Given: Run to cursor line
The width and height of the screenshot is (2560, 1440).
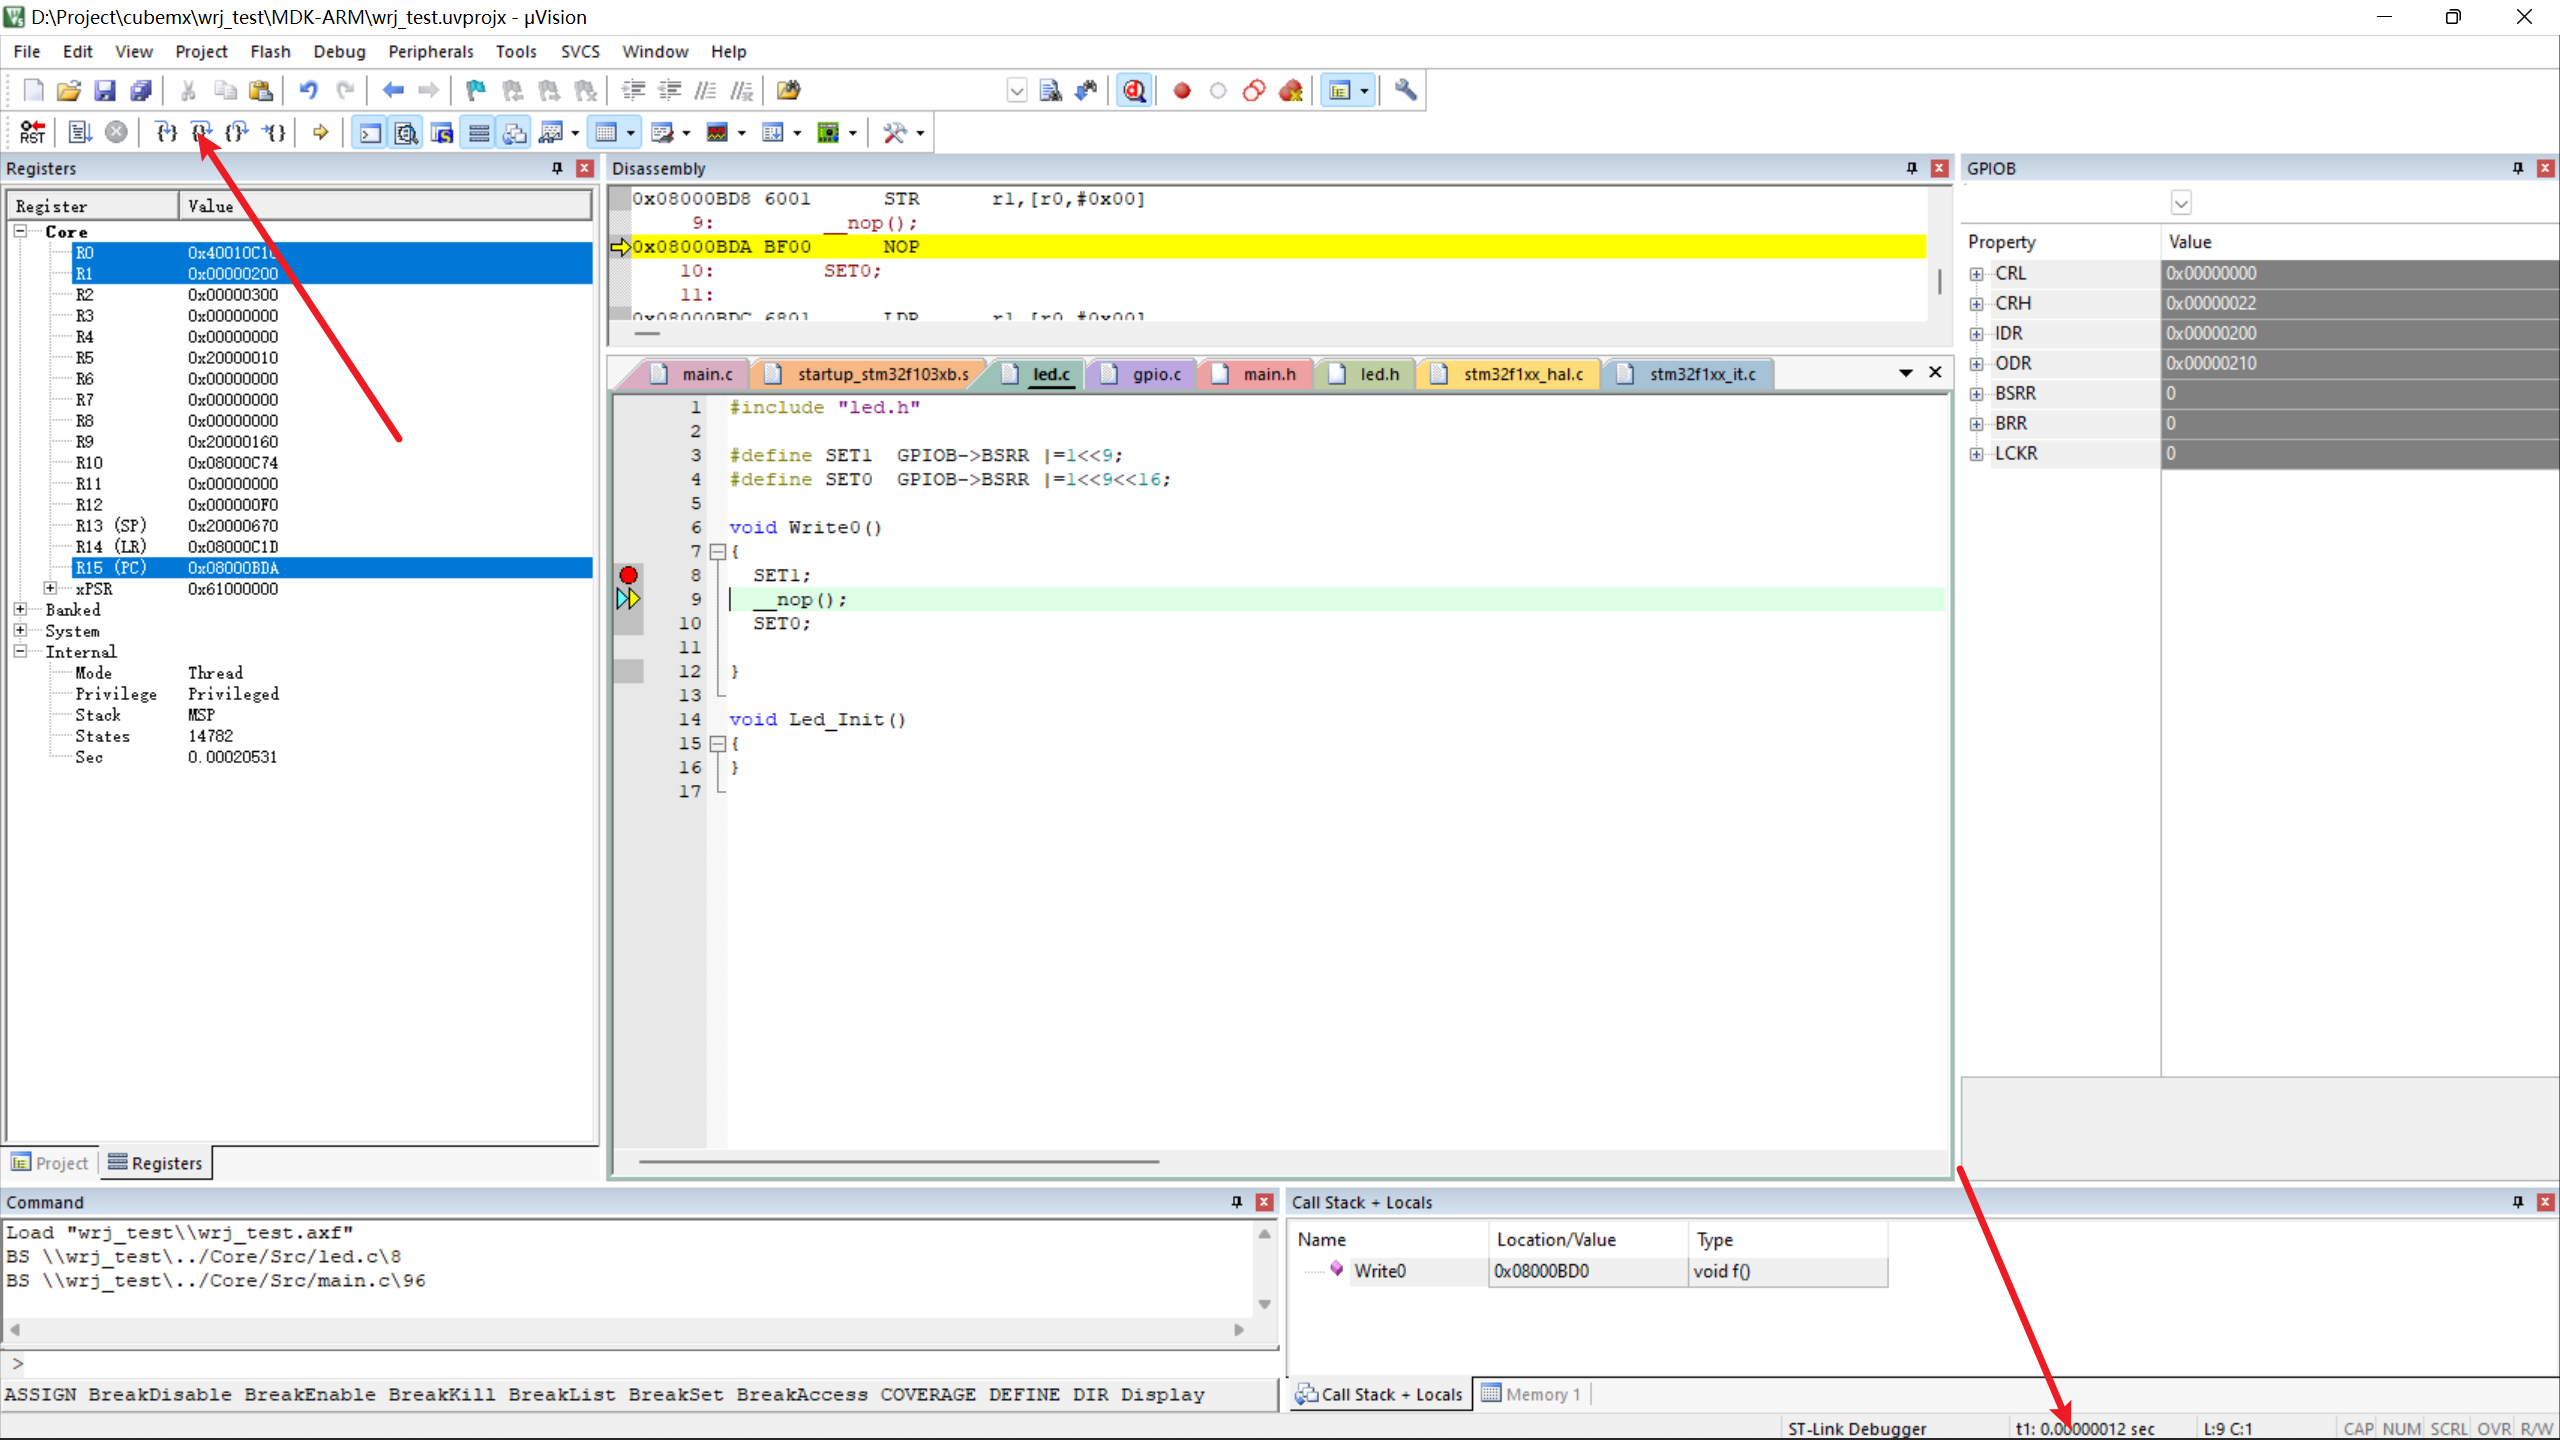Looking at the screenshot, I should (x=274, y=132).
